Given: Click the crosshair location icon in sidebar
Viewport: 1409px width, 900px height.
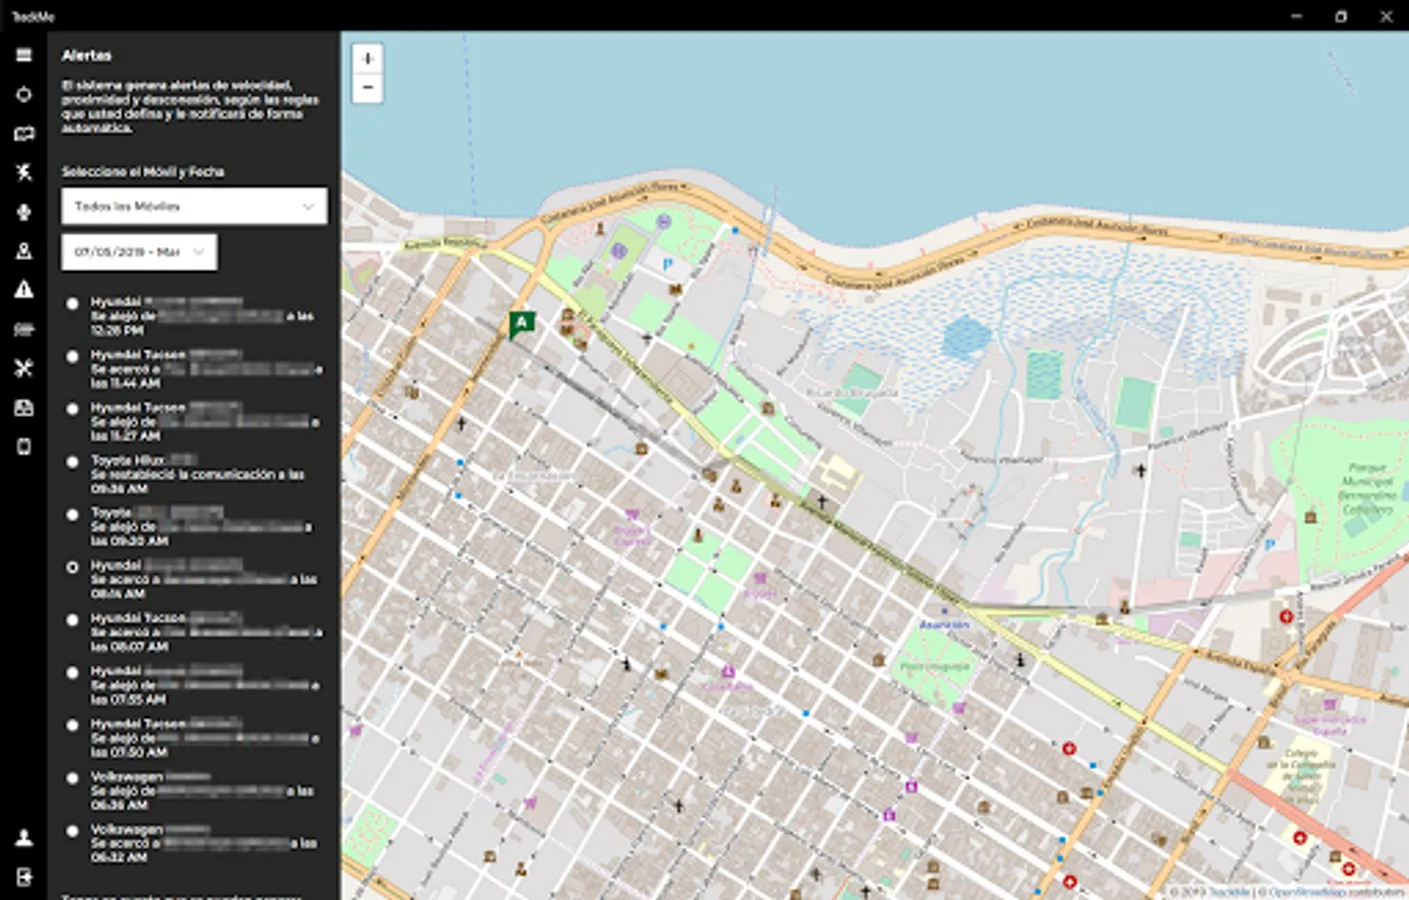Looking at the screenshot, I should [x=24, y=95].
